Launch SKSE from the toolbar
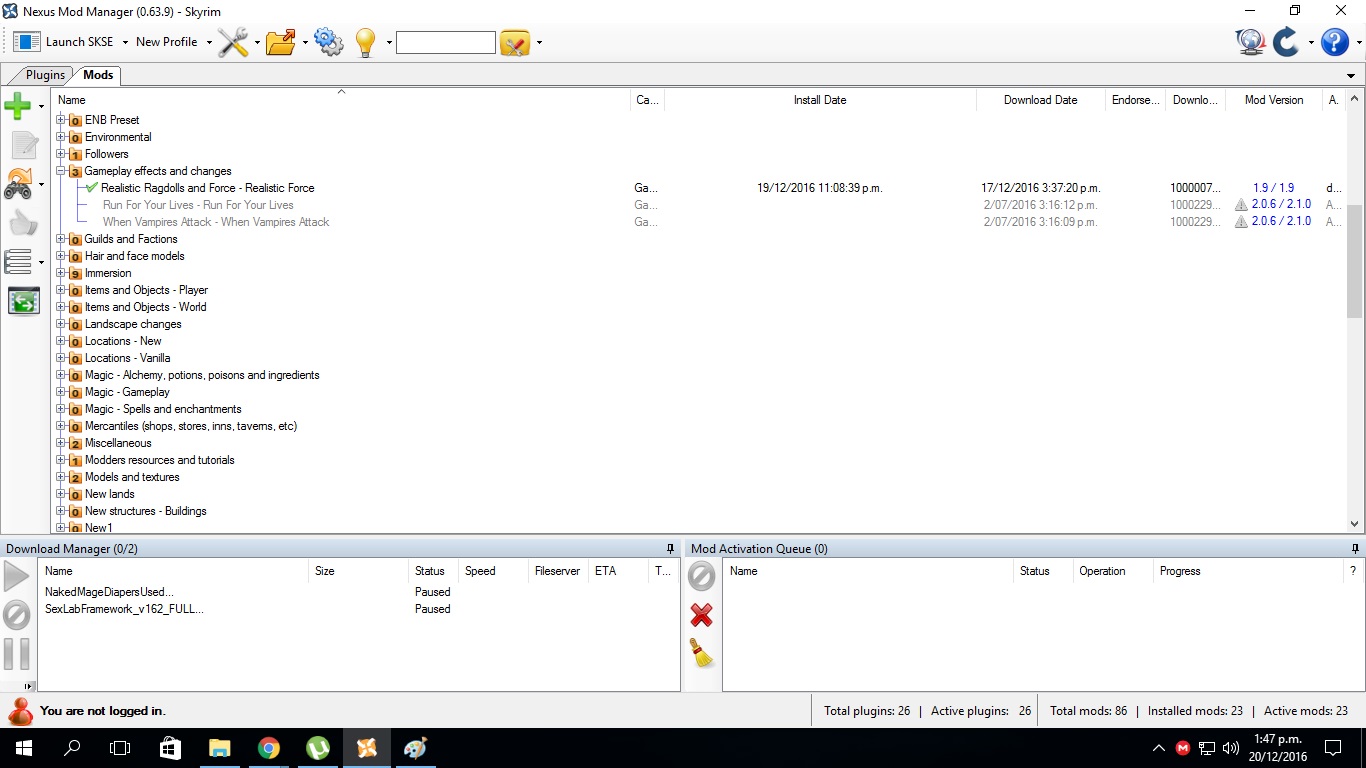The height and width of the screenshot is (768, 1366). coord(64,42)
